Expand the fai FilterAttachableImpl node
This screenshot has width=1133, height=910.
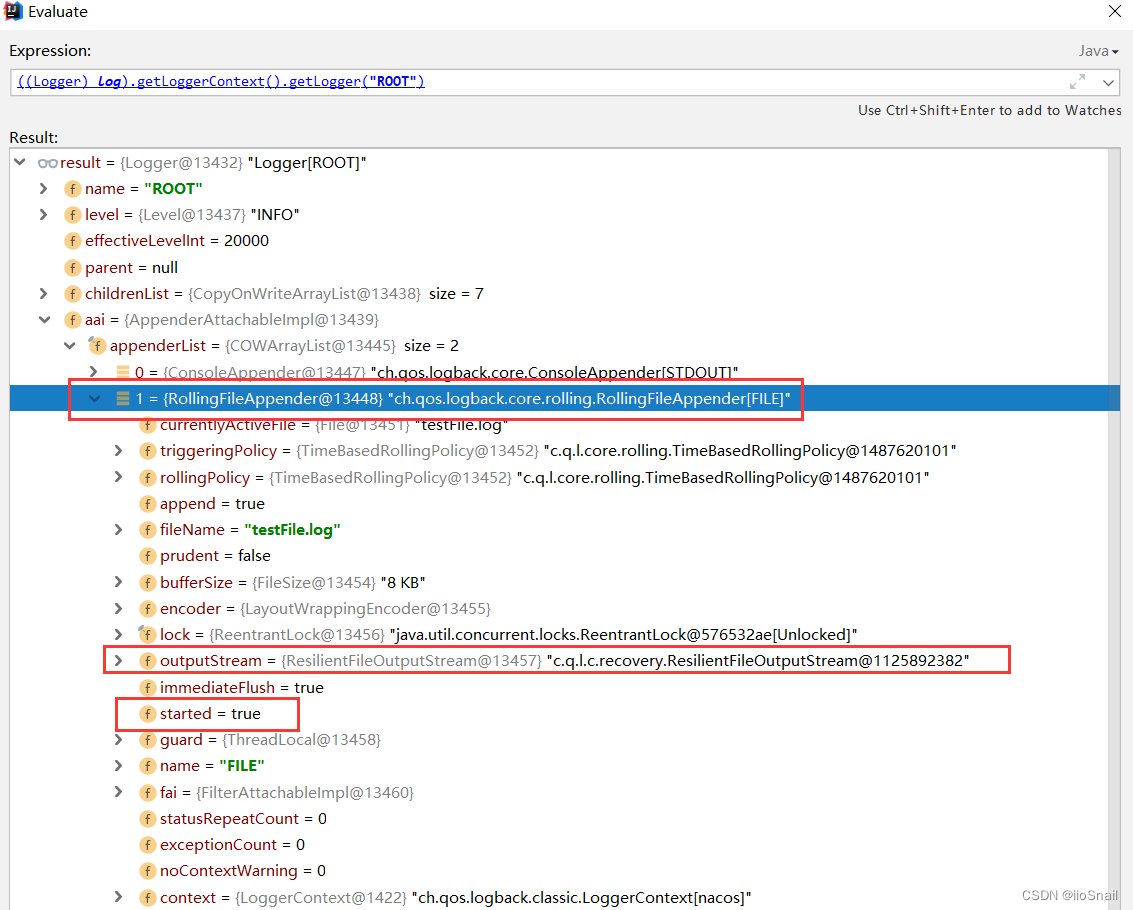pos(119,792)
